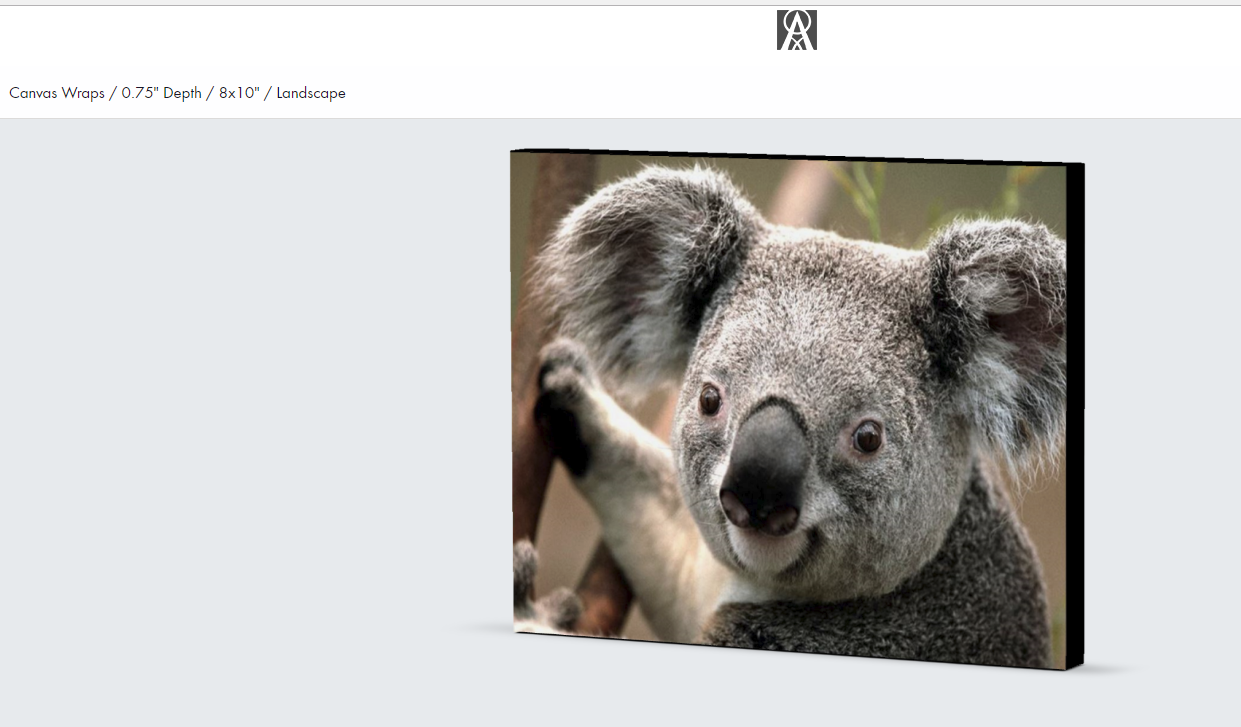Click the Landscape orientation breadcrumb

point(311,93)
